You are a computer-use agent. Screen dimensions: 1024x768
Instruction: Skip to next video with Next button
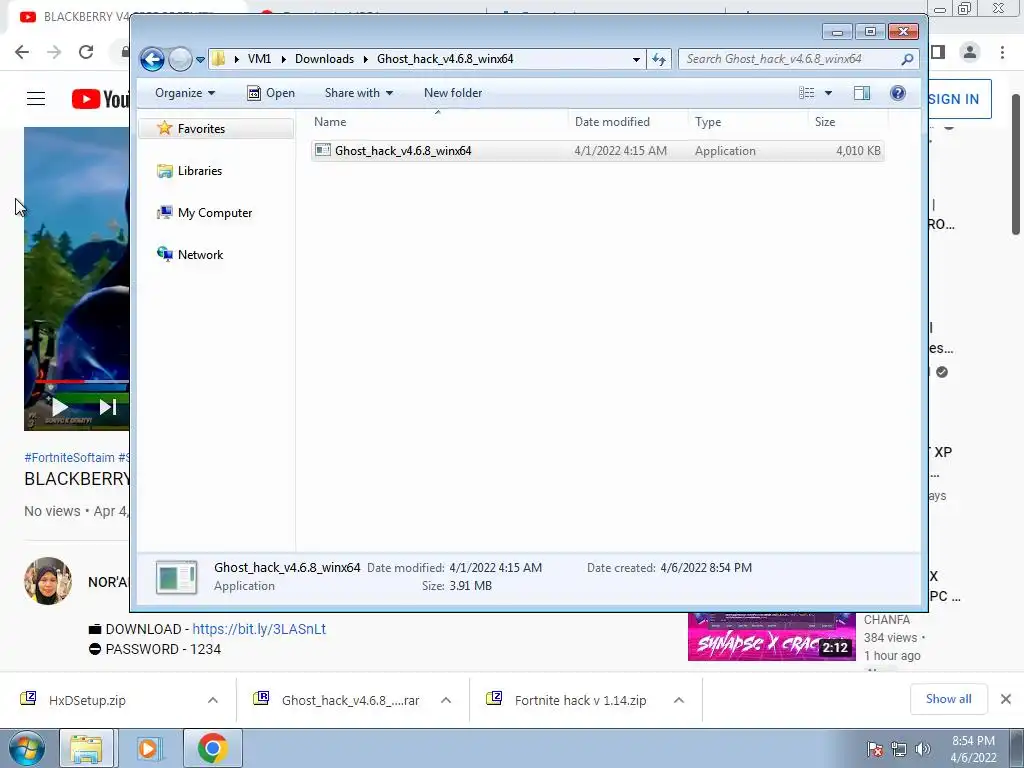108,407
